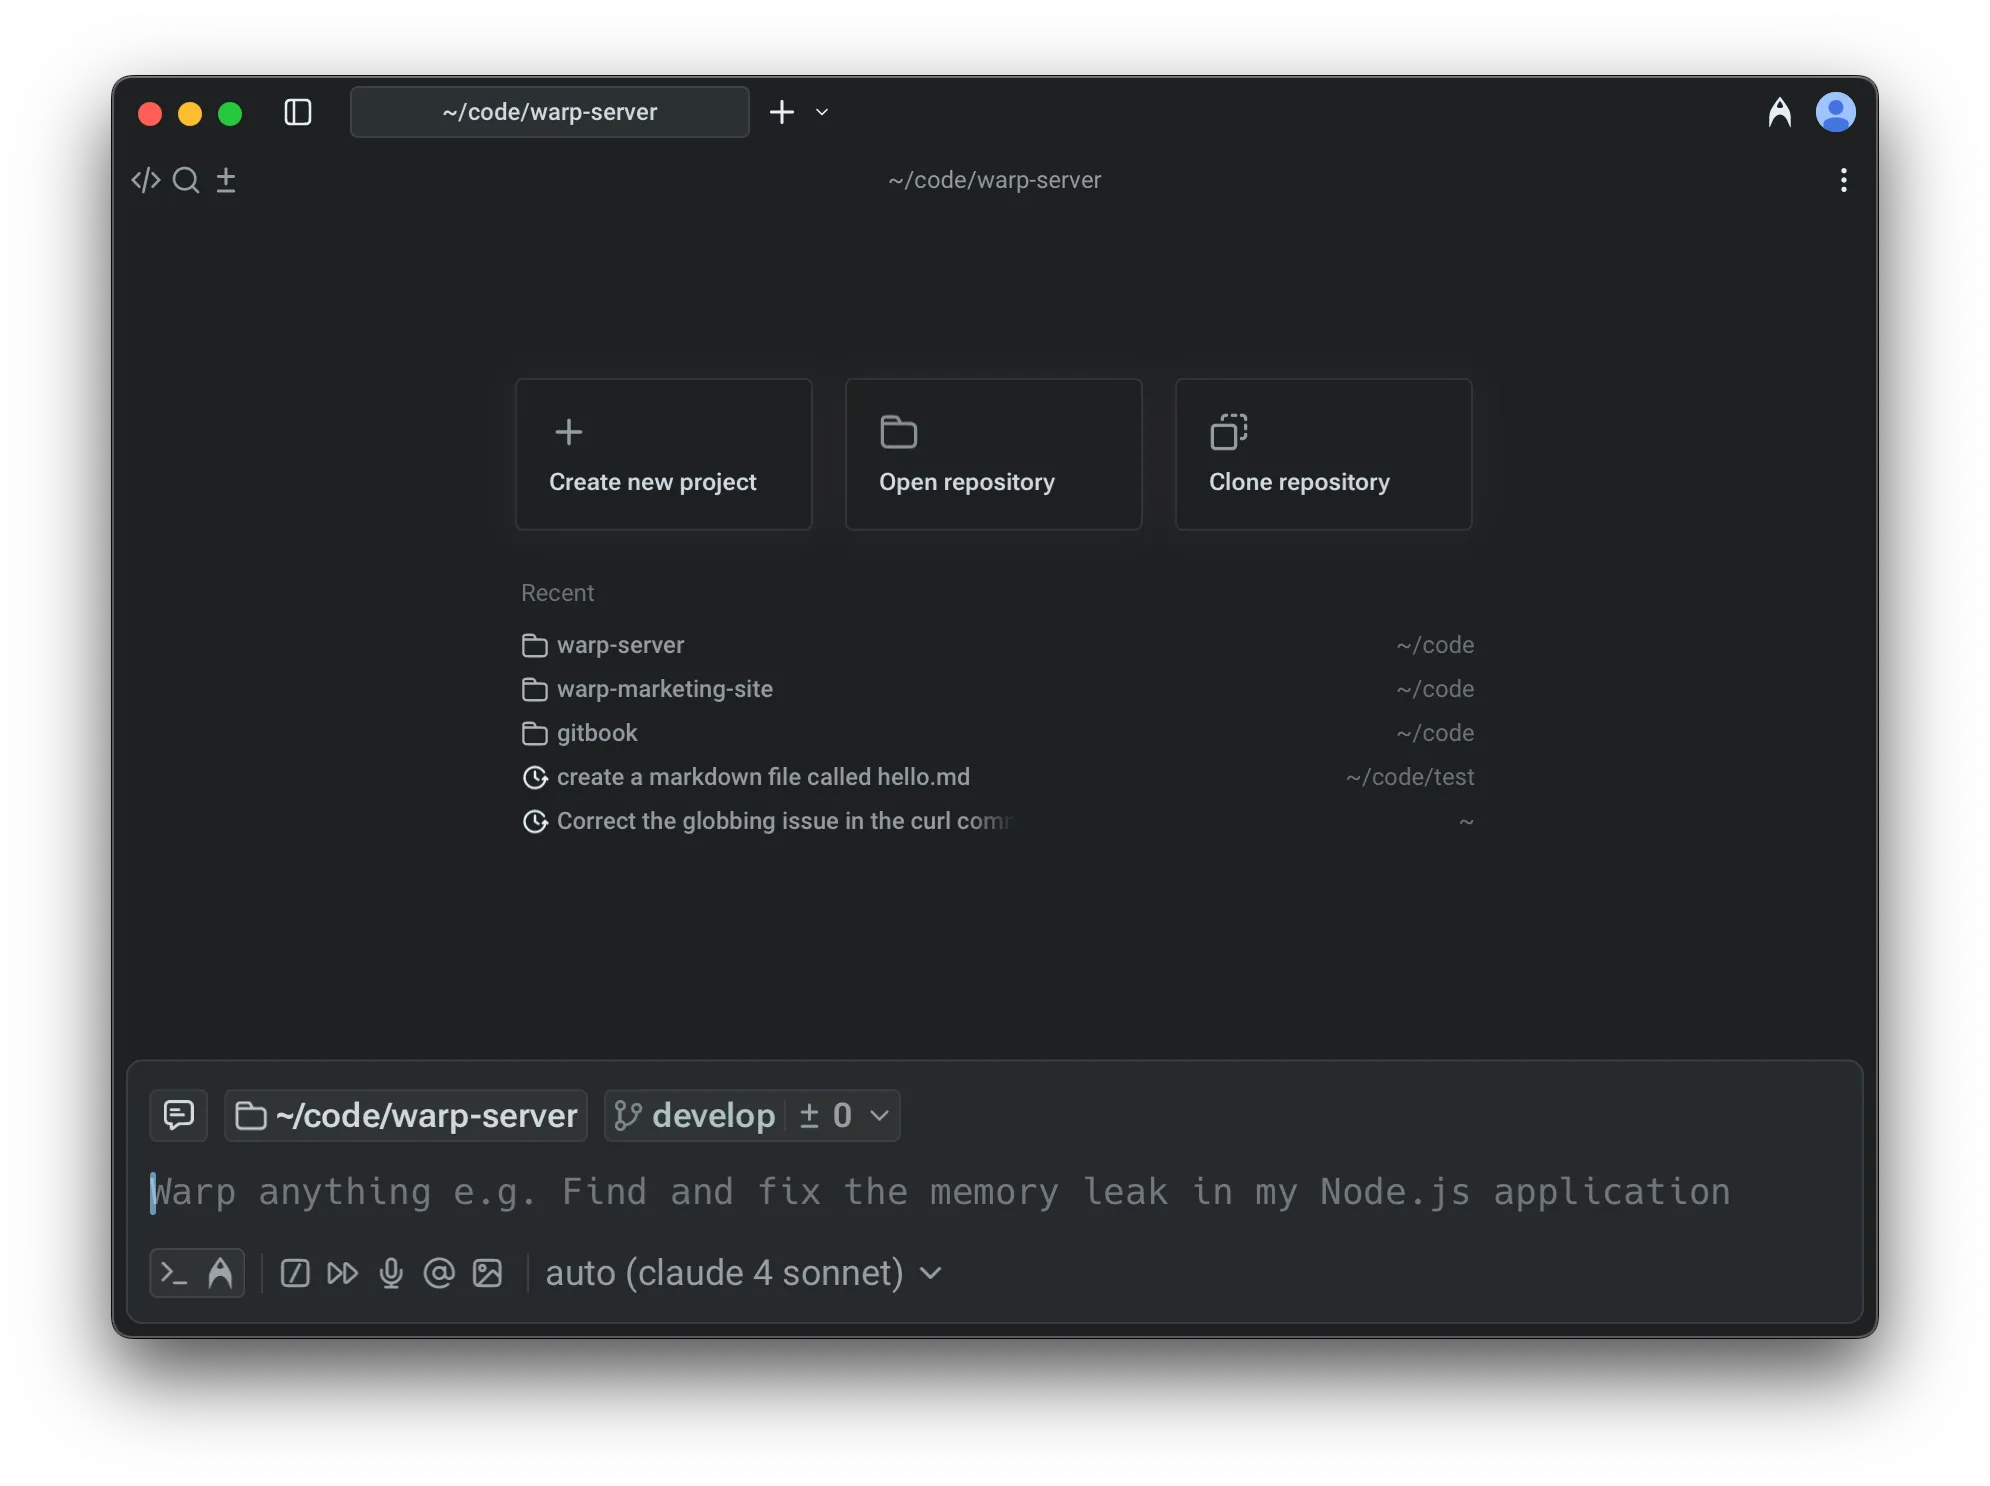The width and height of the screenshot is (1990, 1486).
Task: Open recent folder gitbook
Action: point(998,733)
